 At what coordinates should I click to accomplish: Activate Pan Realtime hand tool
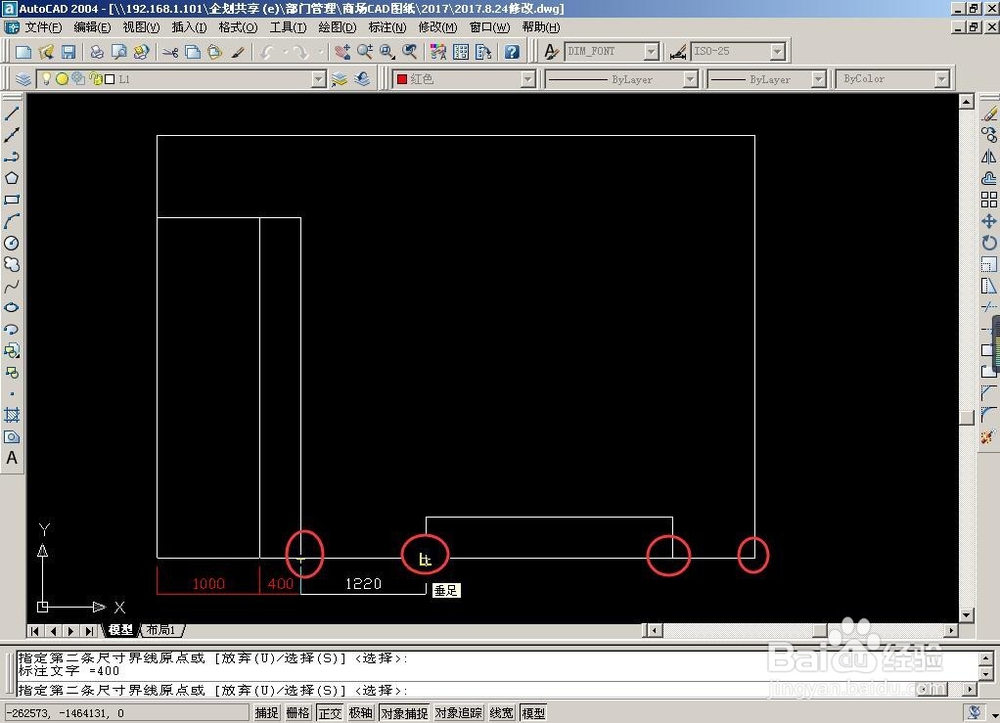(342, 52)
